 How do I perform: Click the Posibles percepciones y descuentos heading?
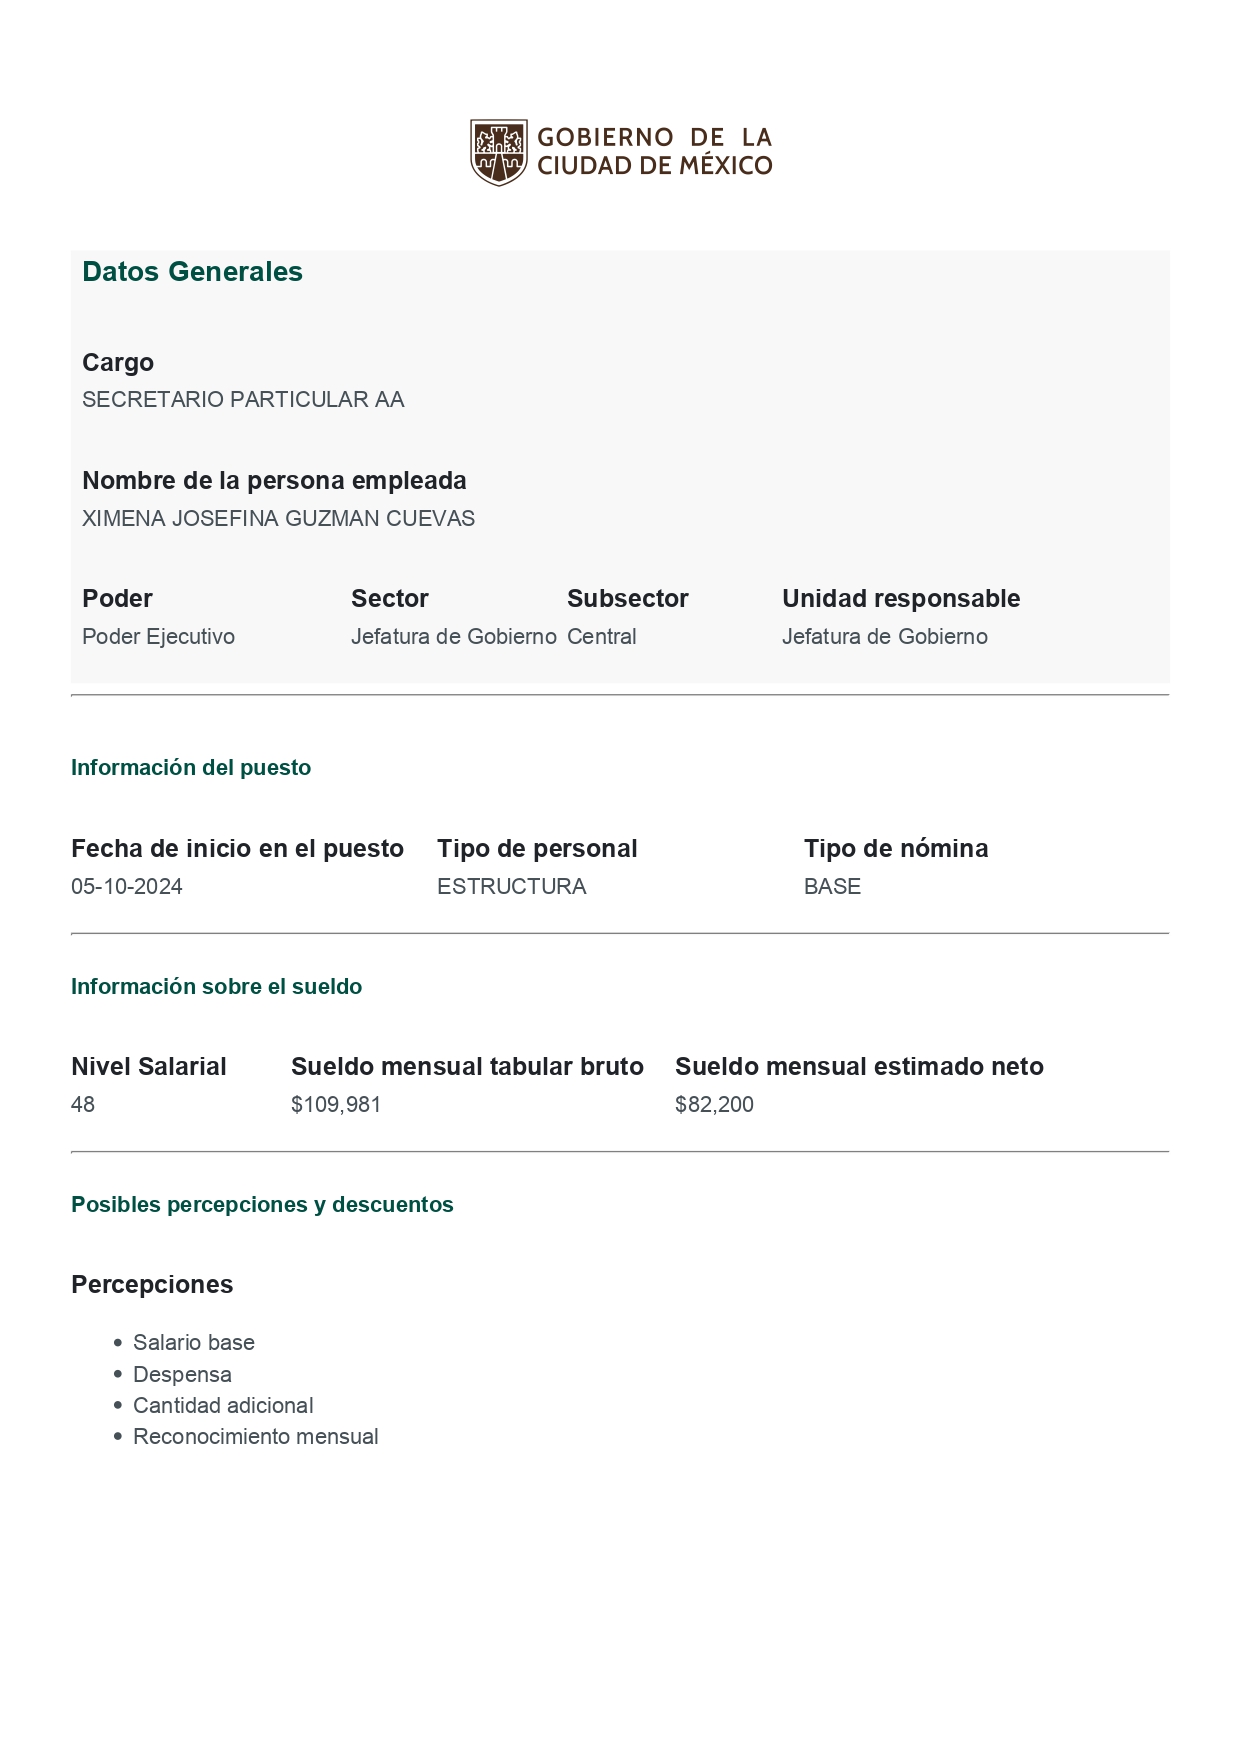coord(262,1205)
